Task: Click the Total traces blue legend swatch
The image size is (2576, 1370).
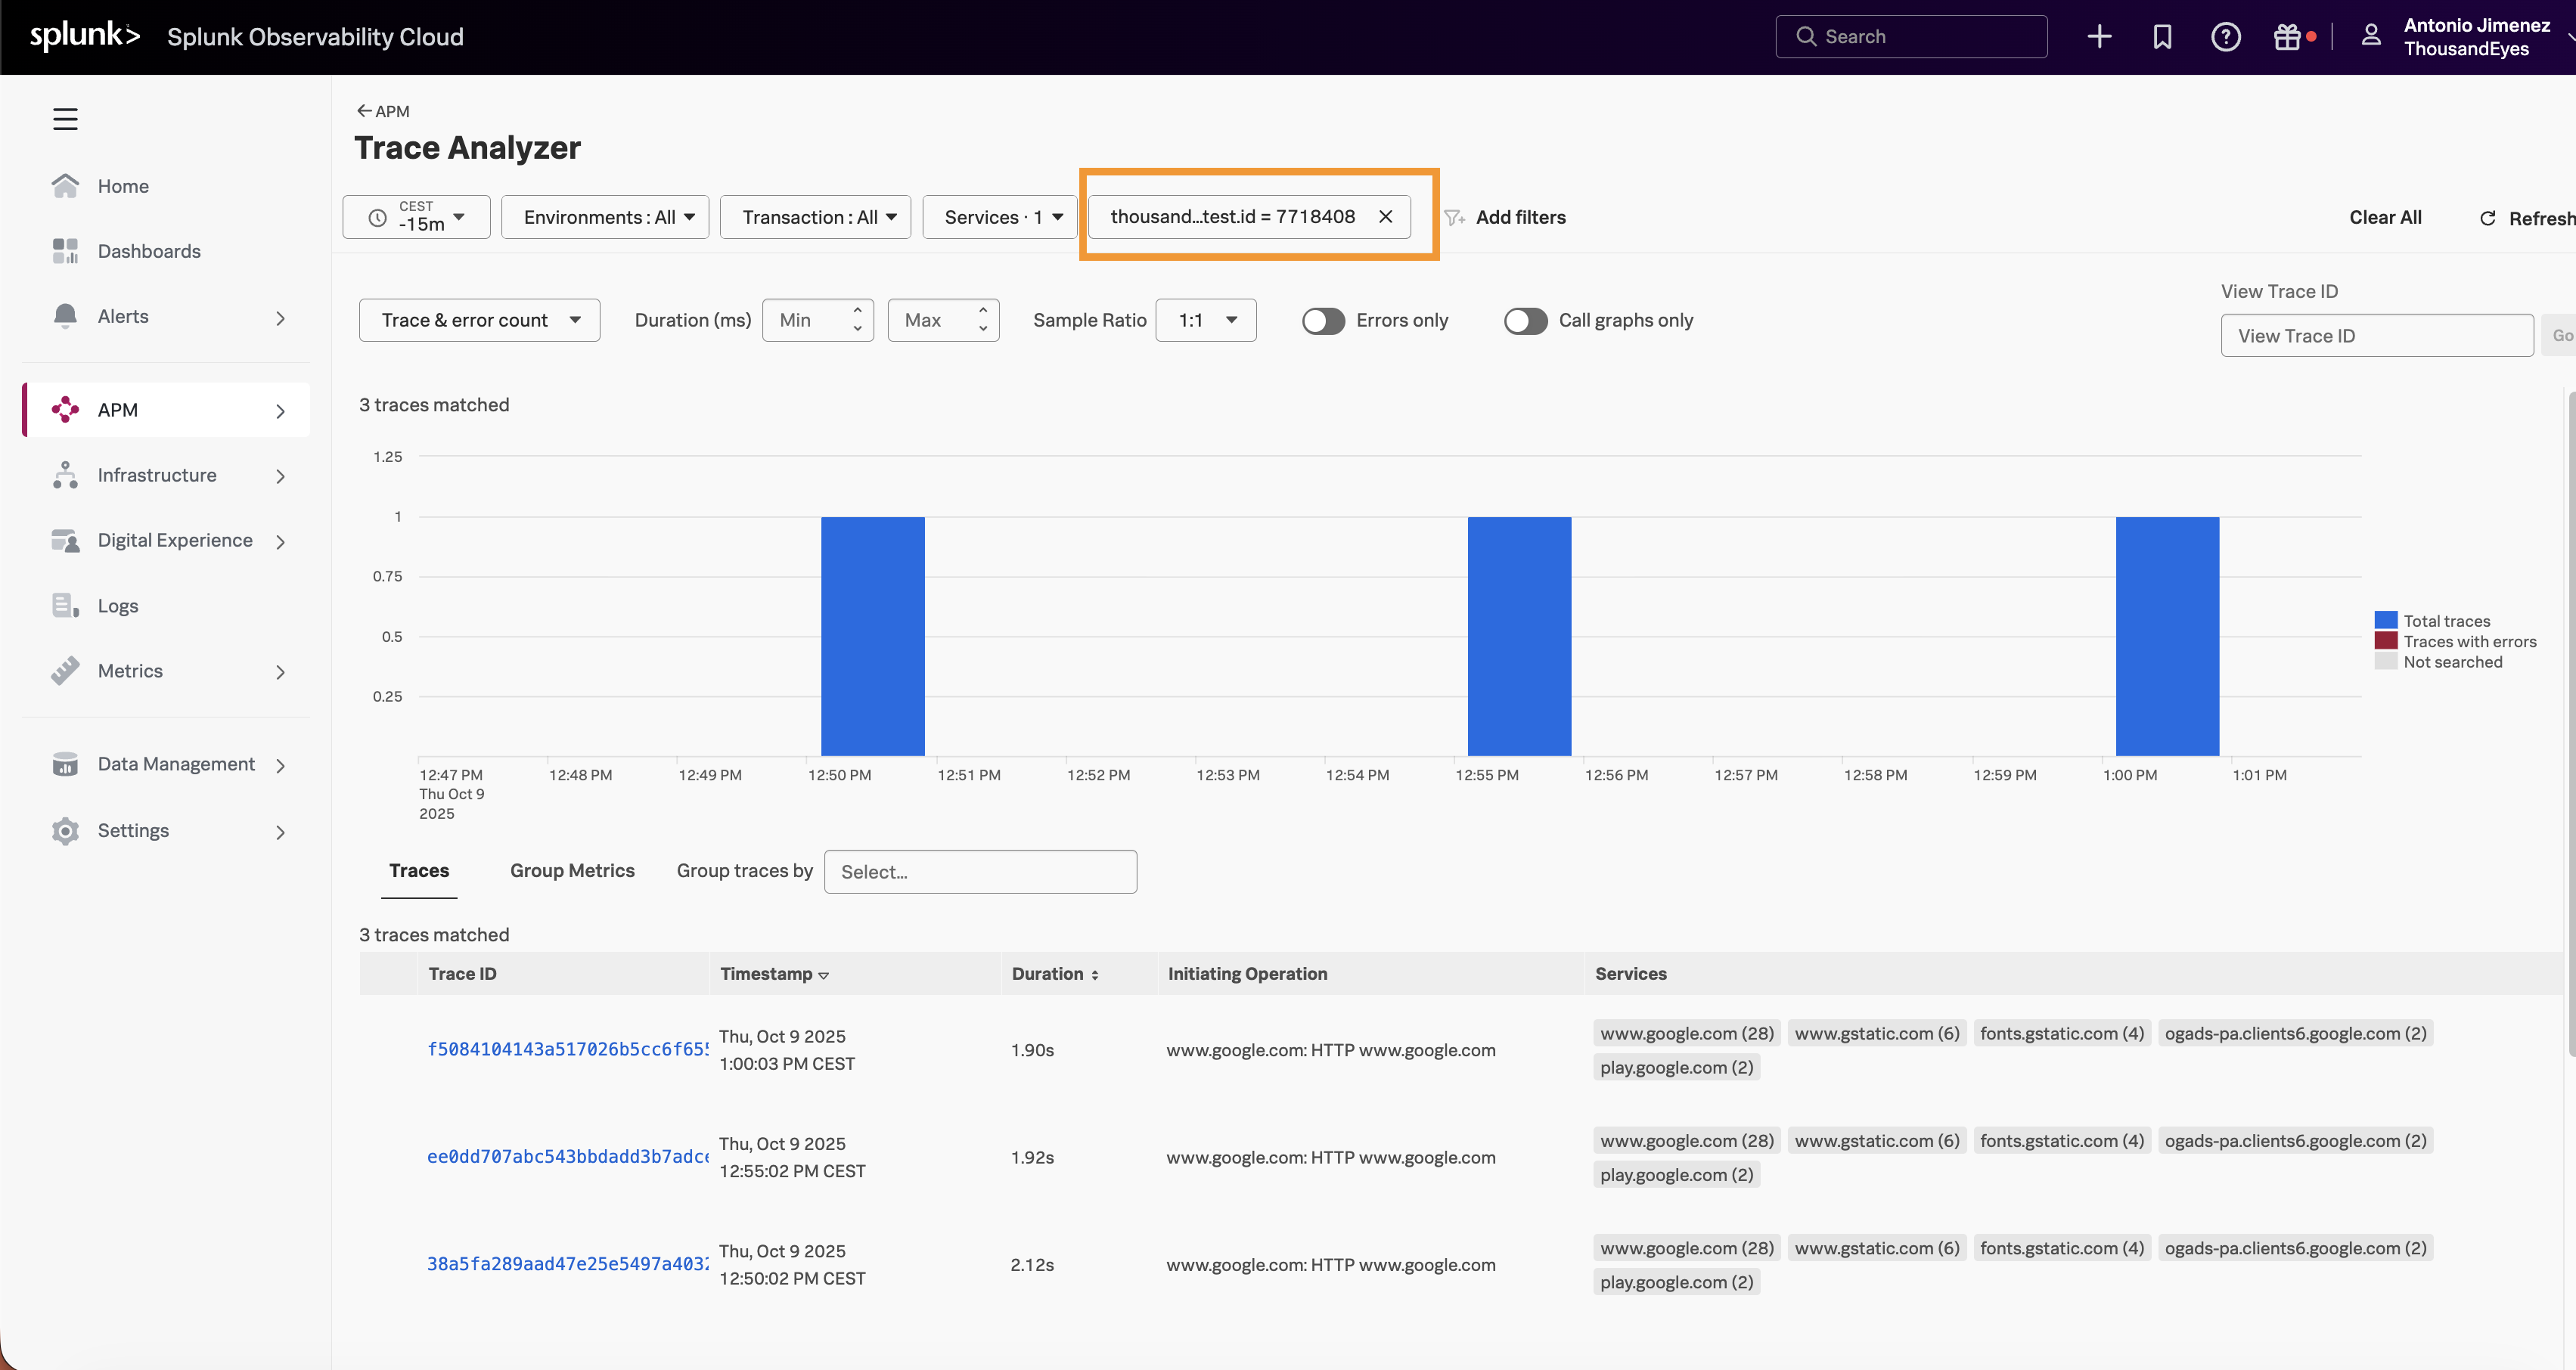Action: coord(2386,620)
